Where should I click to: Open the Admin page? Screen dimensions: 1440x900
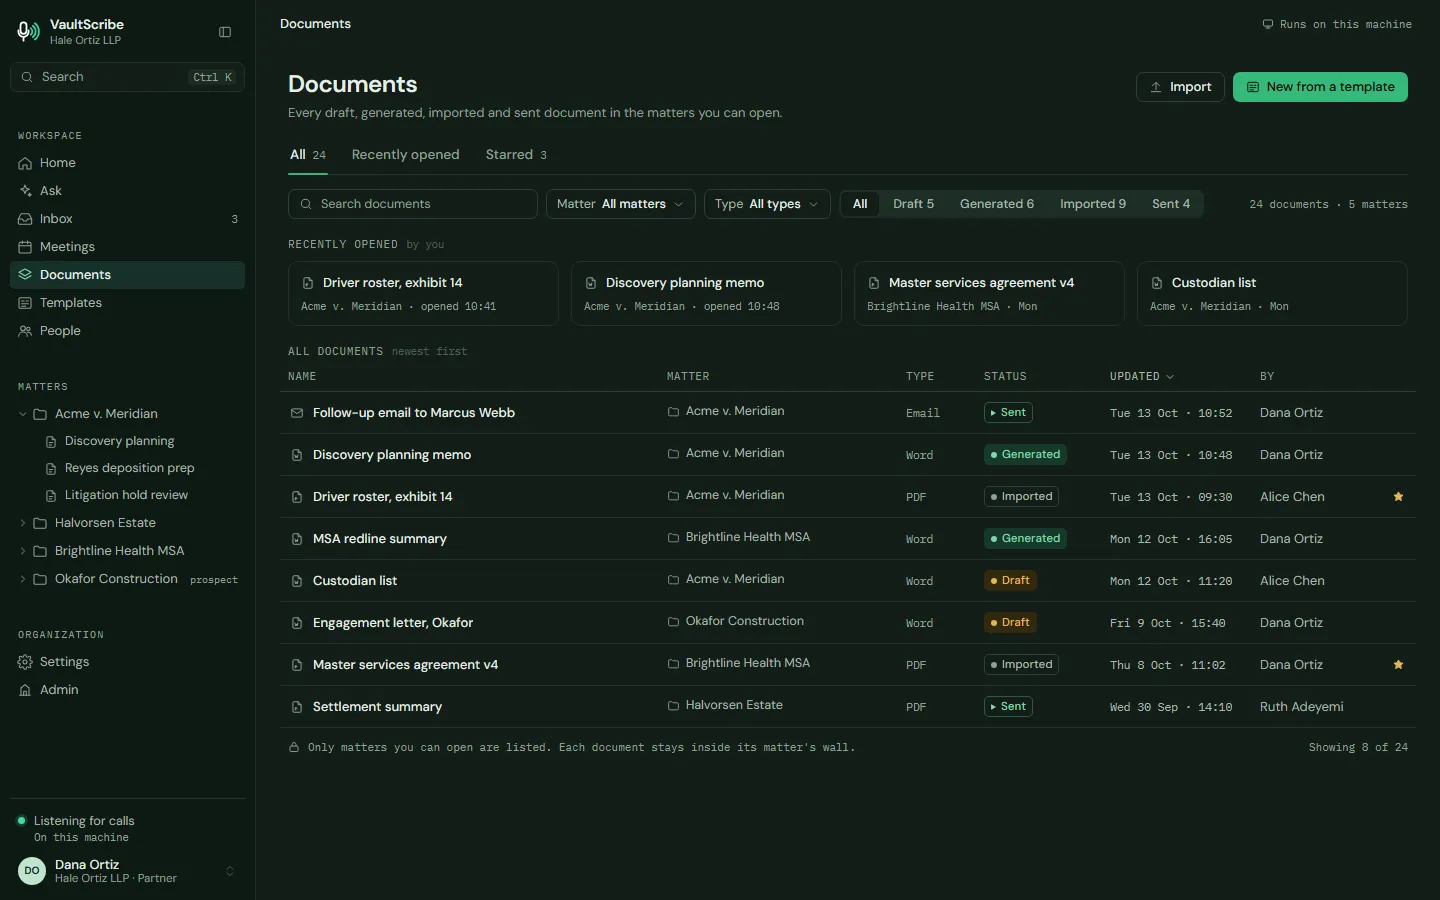click(x=127, y=690)
